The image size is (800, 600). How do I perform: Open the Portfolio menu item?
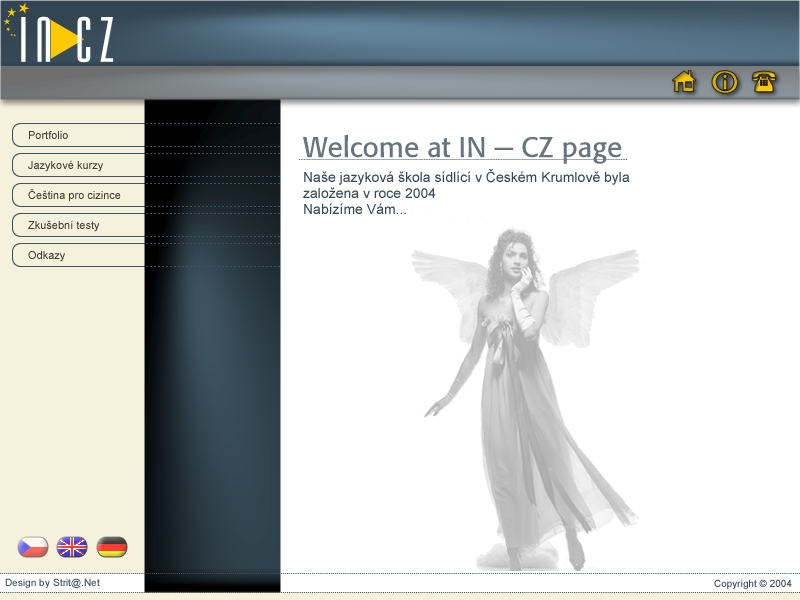[x=79, y=135]
